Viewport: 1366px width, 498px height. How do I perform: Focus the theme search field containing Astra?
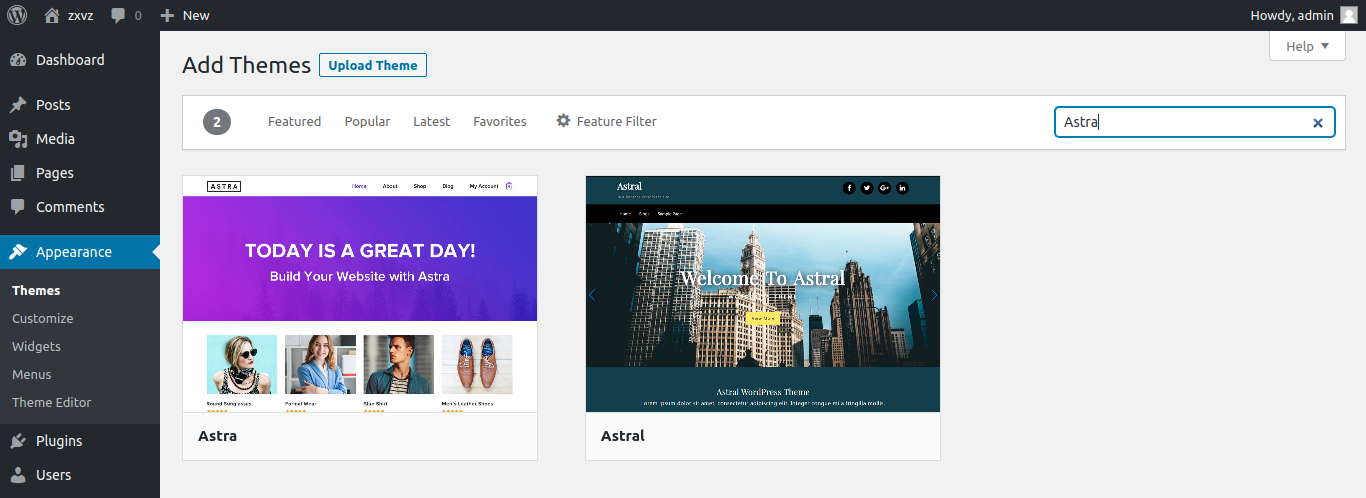pyautogui.click(x=1195, y=122)
